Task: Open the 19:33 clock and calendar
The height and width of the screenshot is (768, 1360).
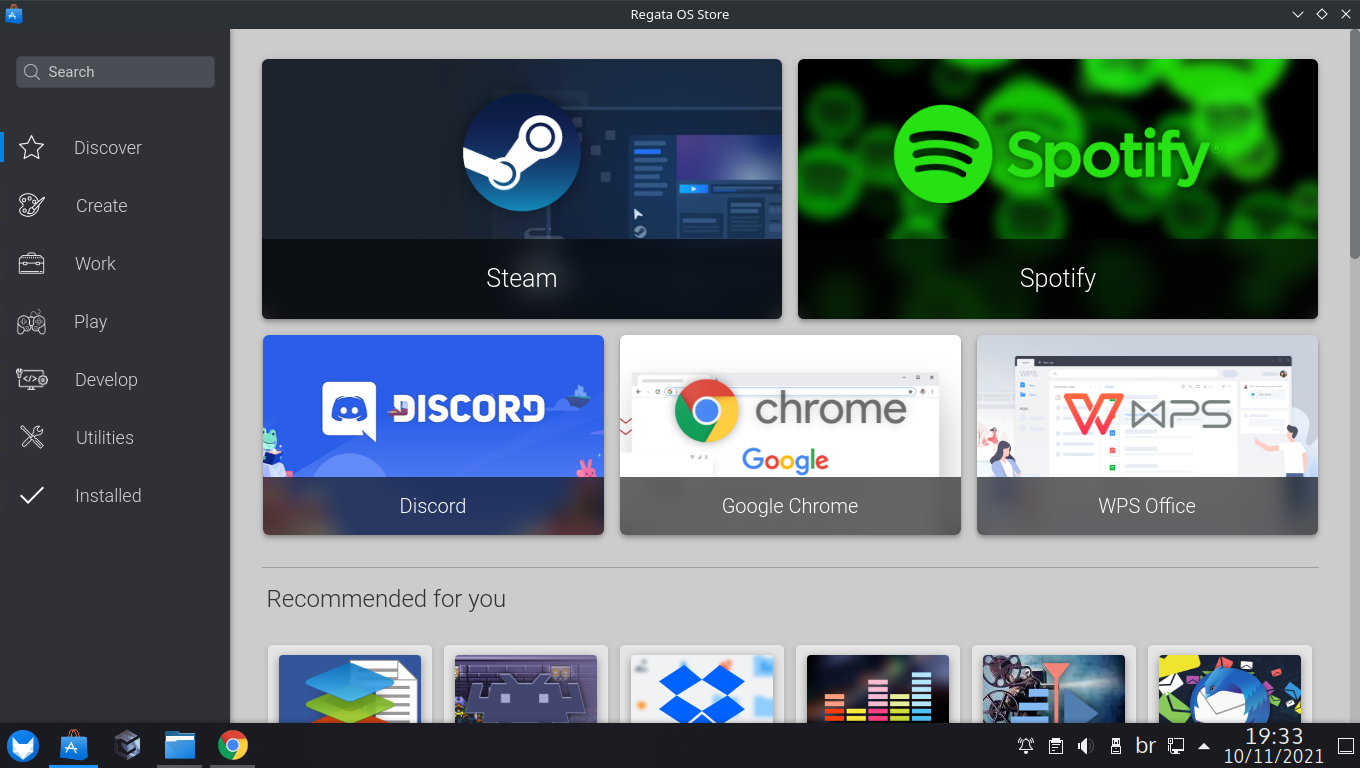Action: (1274, 746)
